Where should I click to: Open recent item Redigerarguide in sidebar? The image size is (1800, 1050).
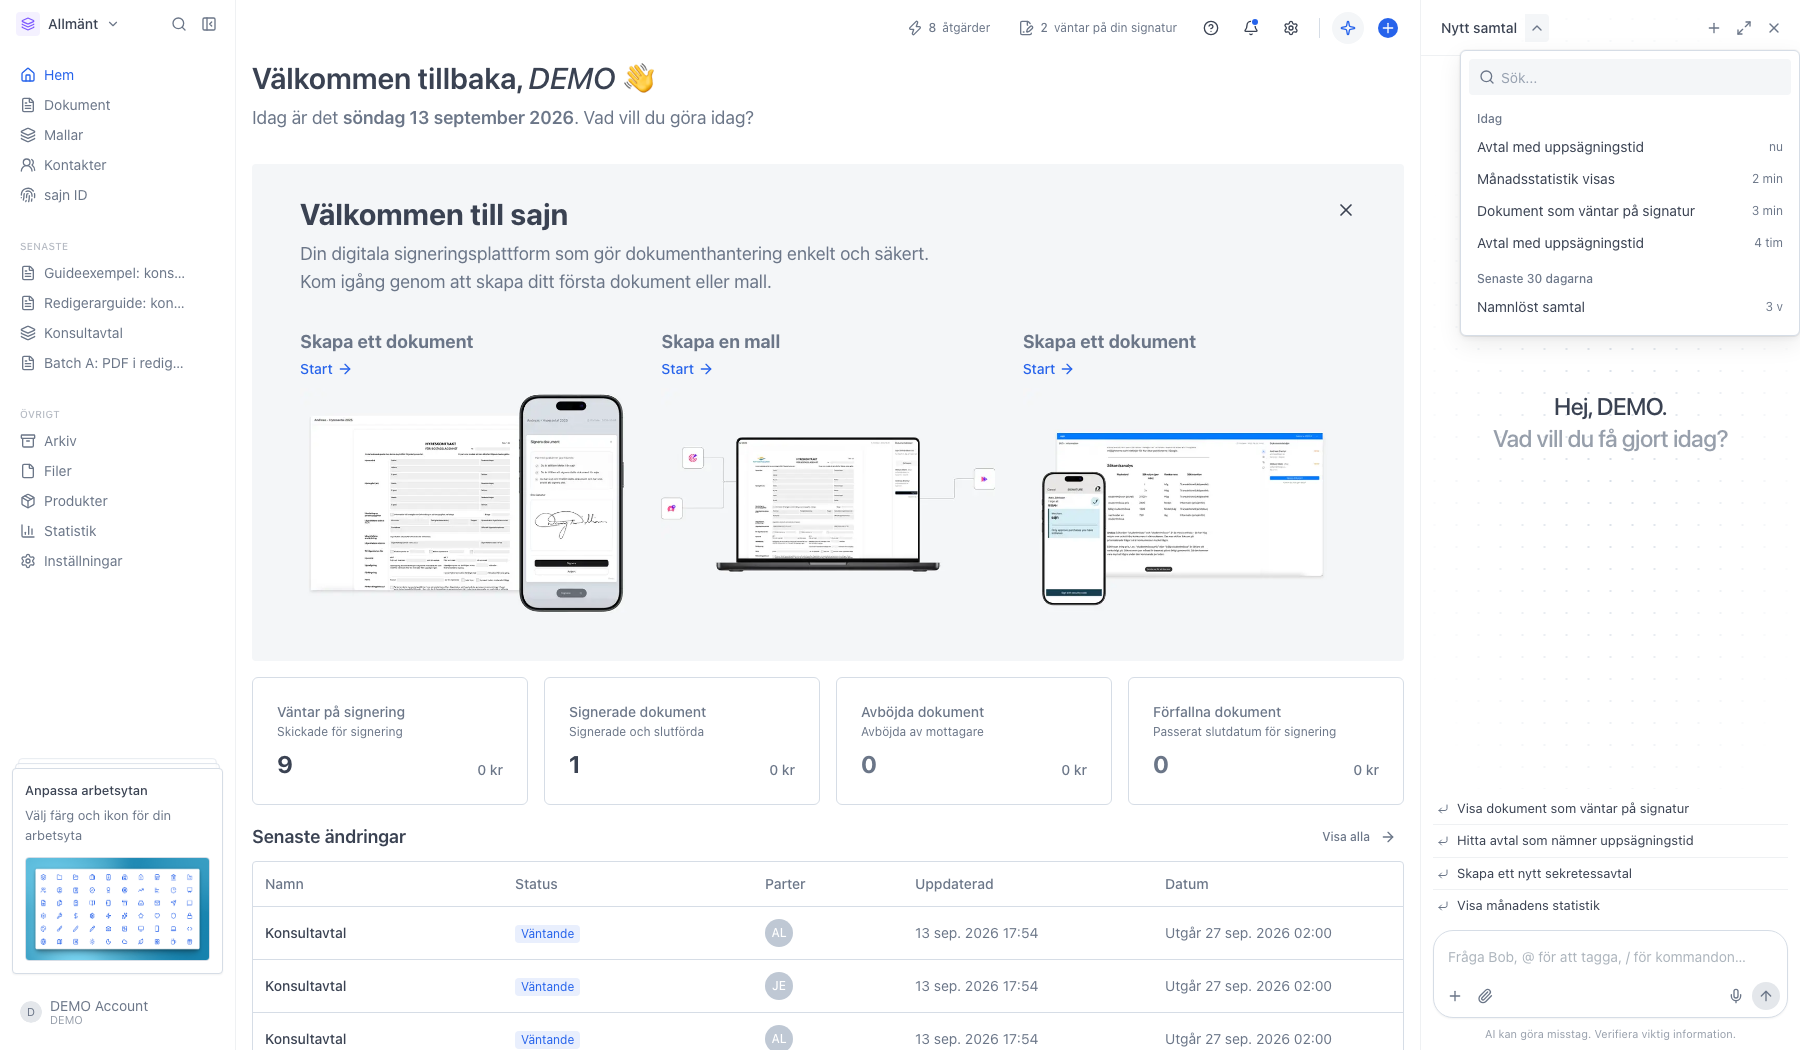pos(118,303)
